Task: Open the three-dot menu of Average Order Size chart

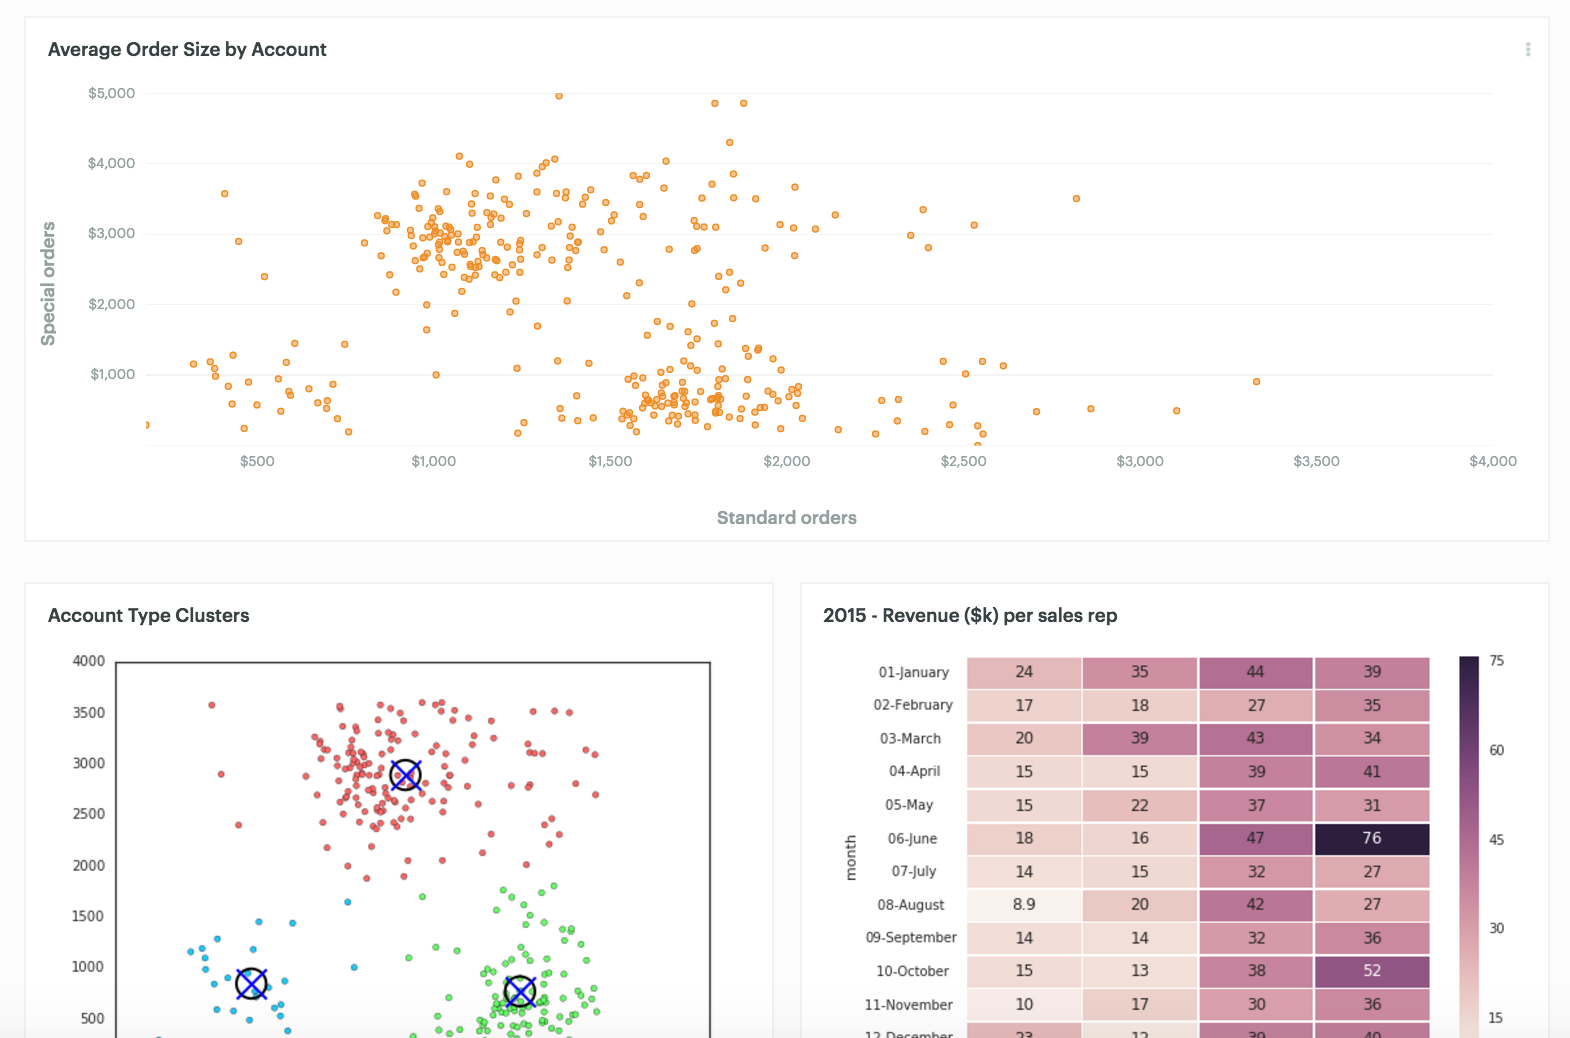Action: tap(1528, 49)
